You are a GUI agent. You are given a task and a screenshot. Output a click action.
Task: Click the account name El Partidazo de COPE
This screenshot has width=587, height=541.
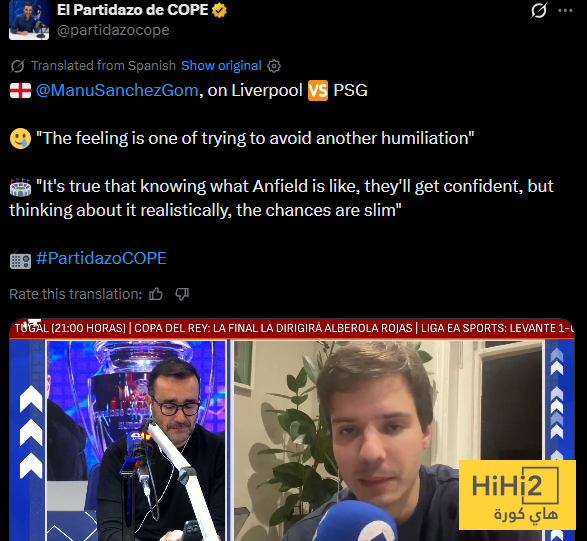click(x=133, y=10)
